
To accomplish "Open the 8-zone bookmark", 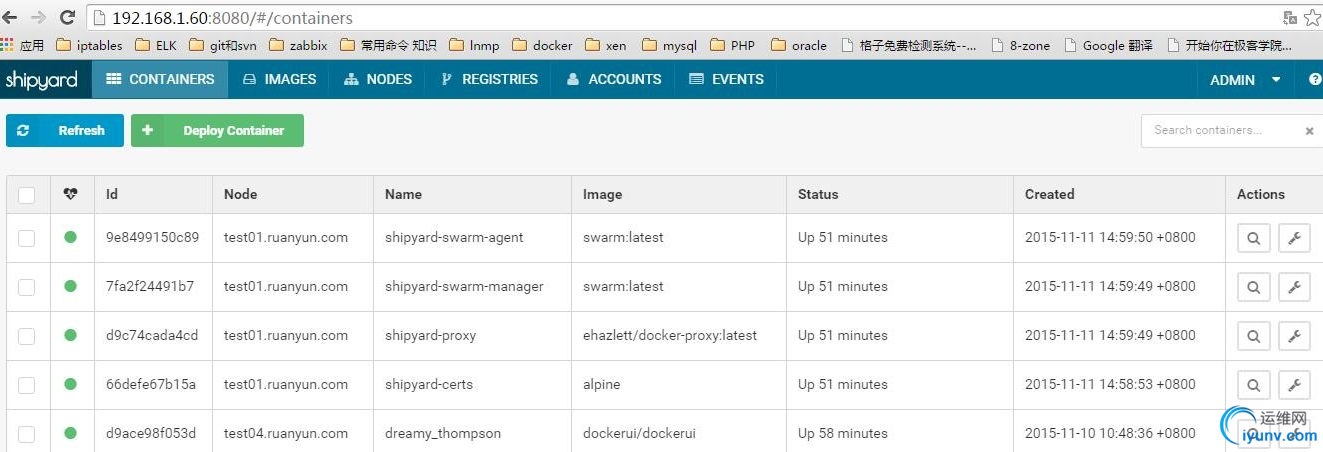I will (x=1020, y=45).
